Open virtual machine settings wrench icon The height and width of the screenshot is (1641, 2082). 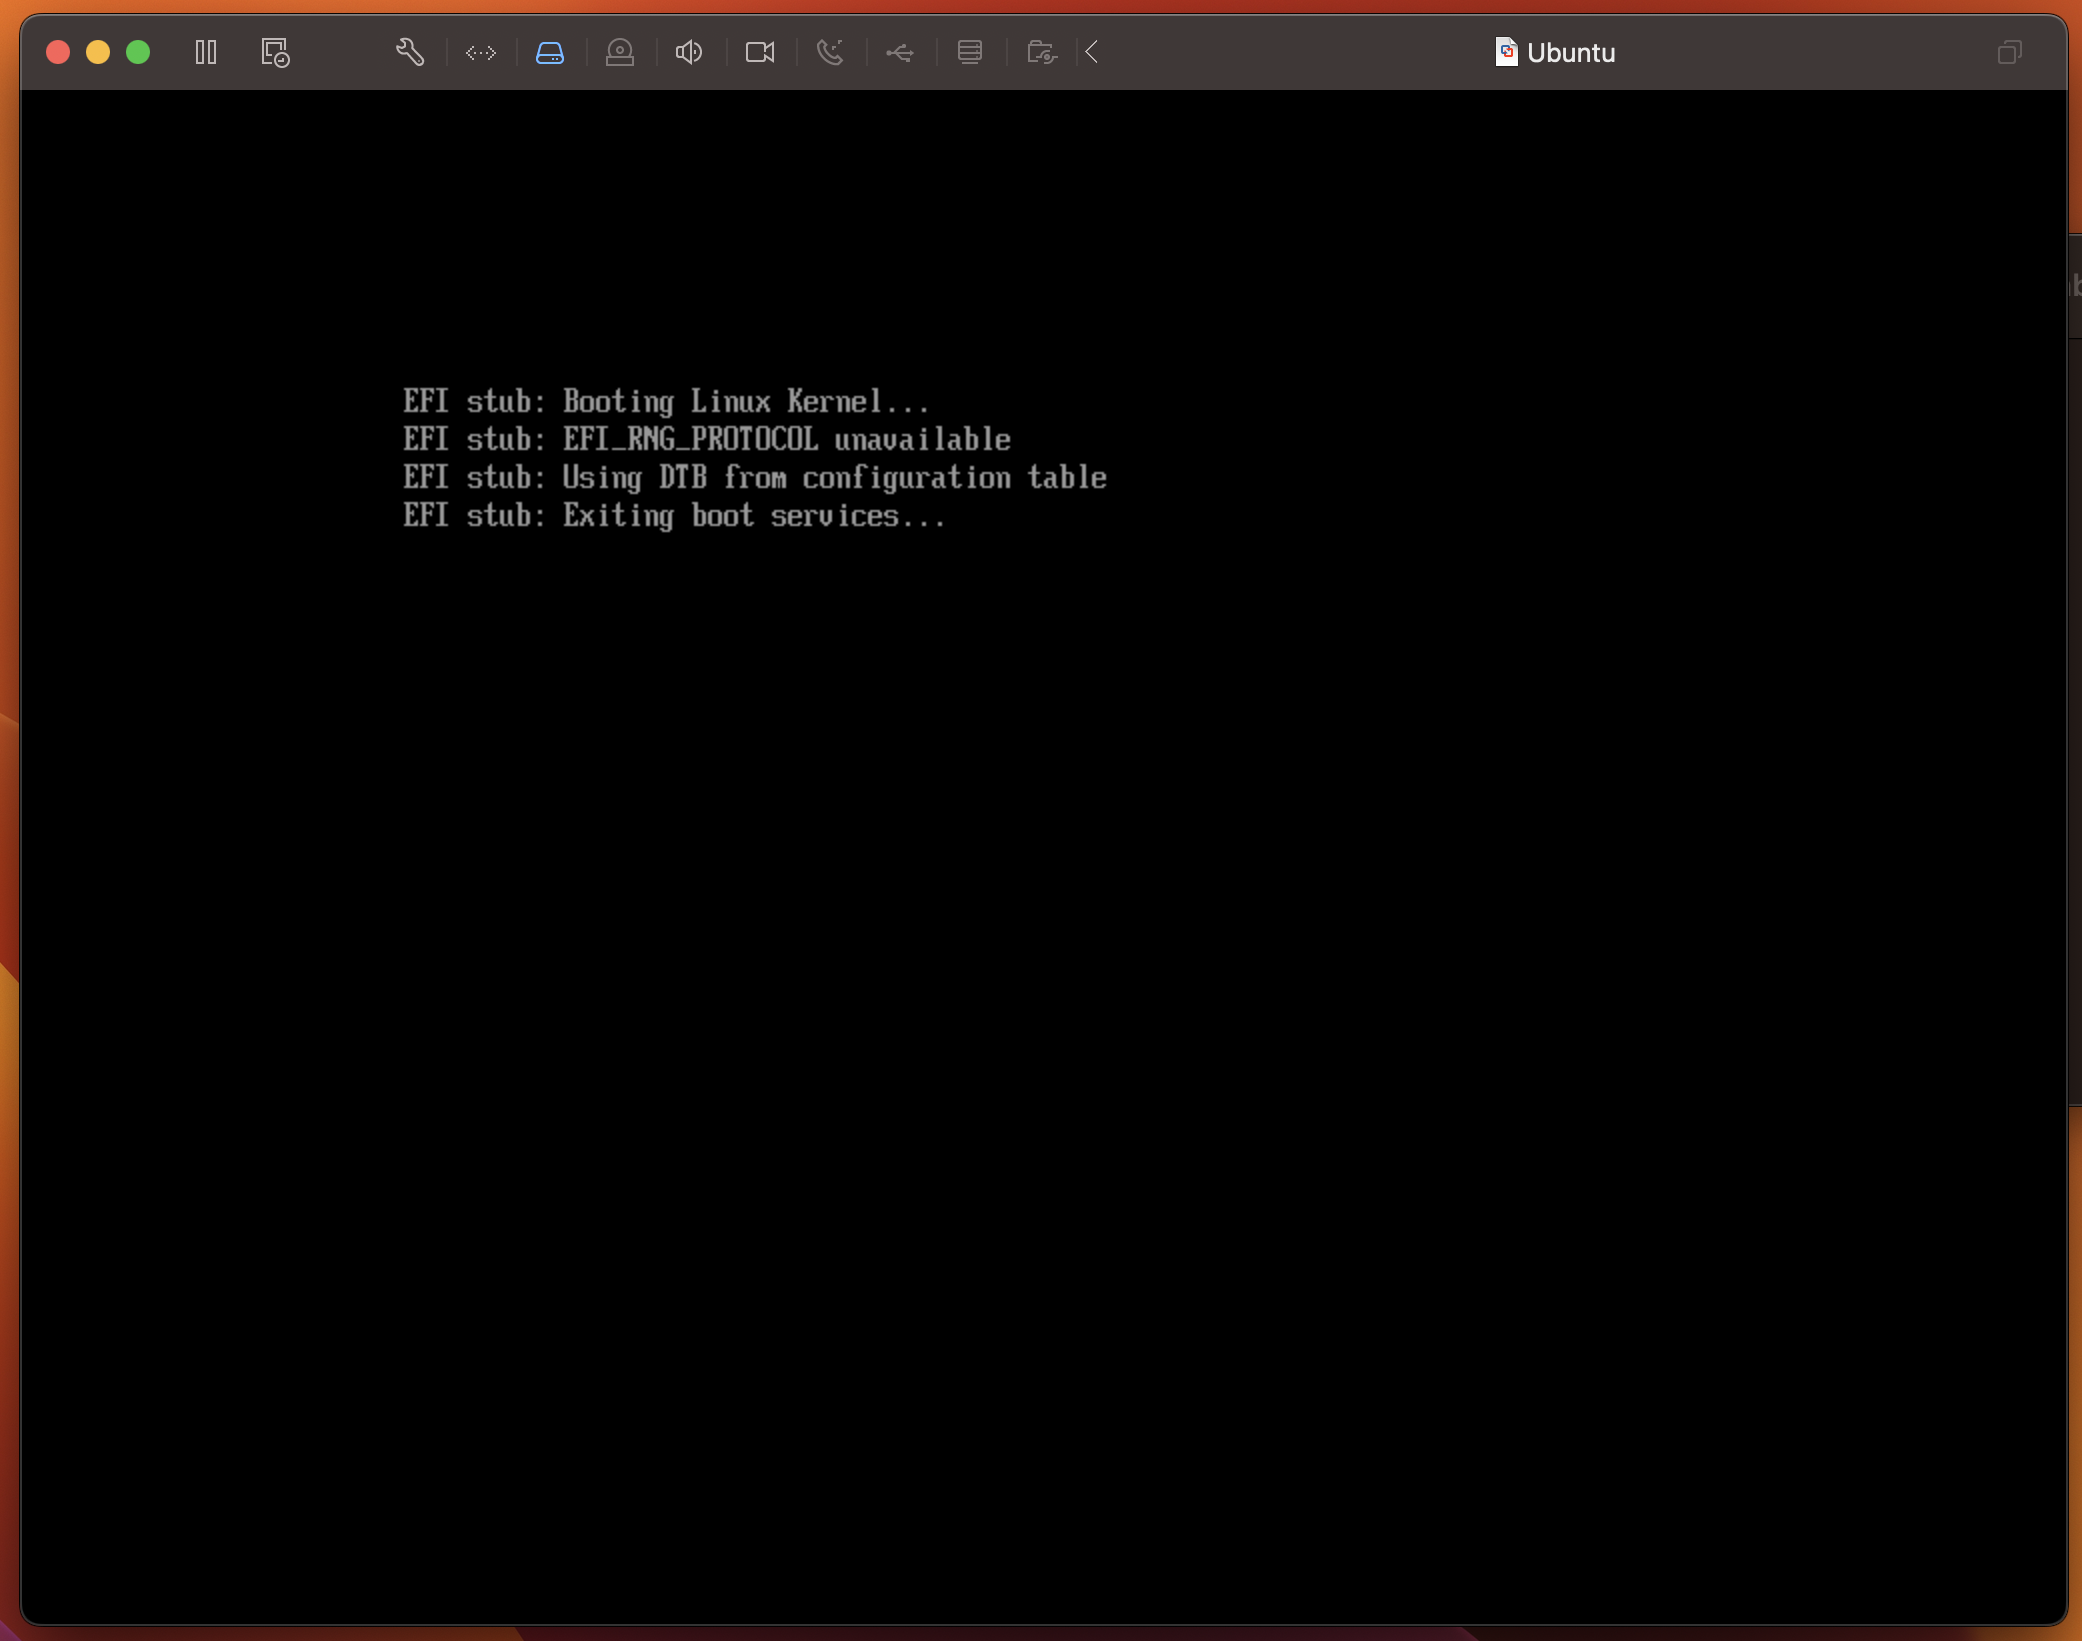[x=410, y=52]
